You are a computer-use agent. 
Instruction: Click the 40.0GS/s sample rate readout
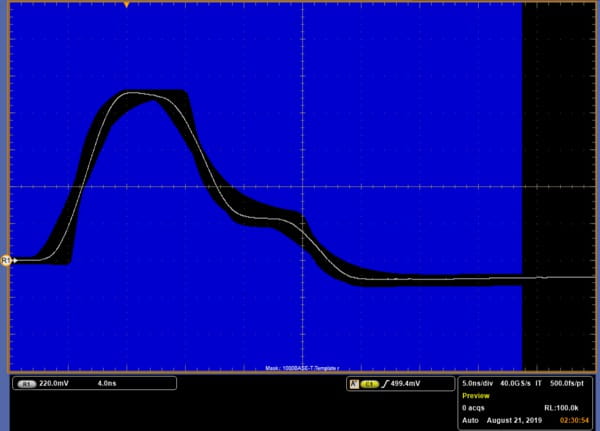click(515, 383)
